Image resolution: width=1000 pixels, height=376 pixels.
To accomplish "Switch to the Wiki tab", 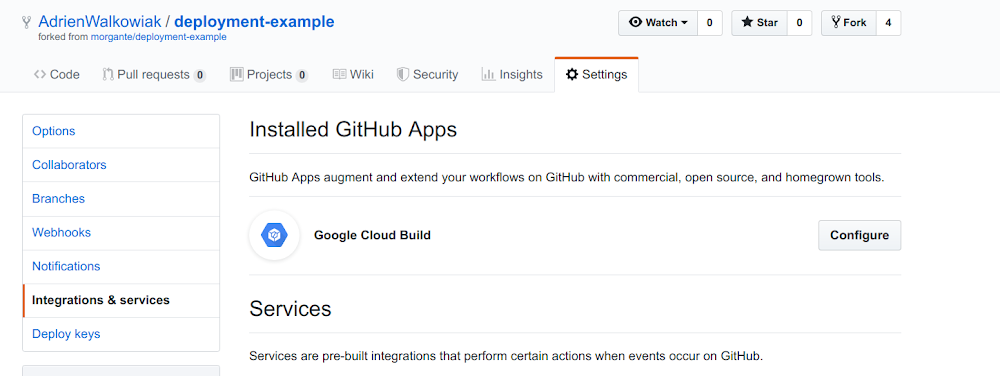I will (x=353, y=75).
